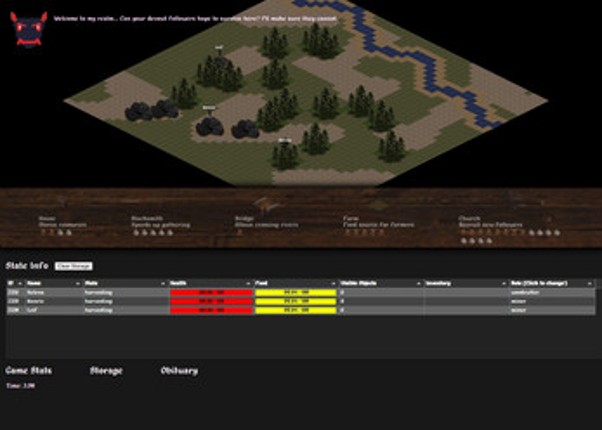The image size is (602, 430).
Task: Select the Church building option
Action: [470, 218]
